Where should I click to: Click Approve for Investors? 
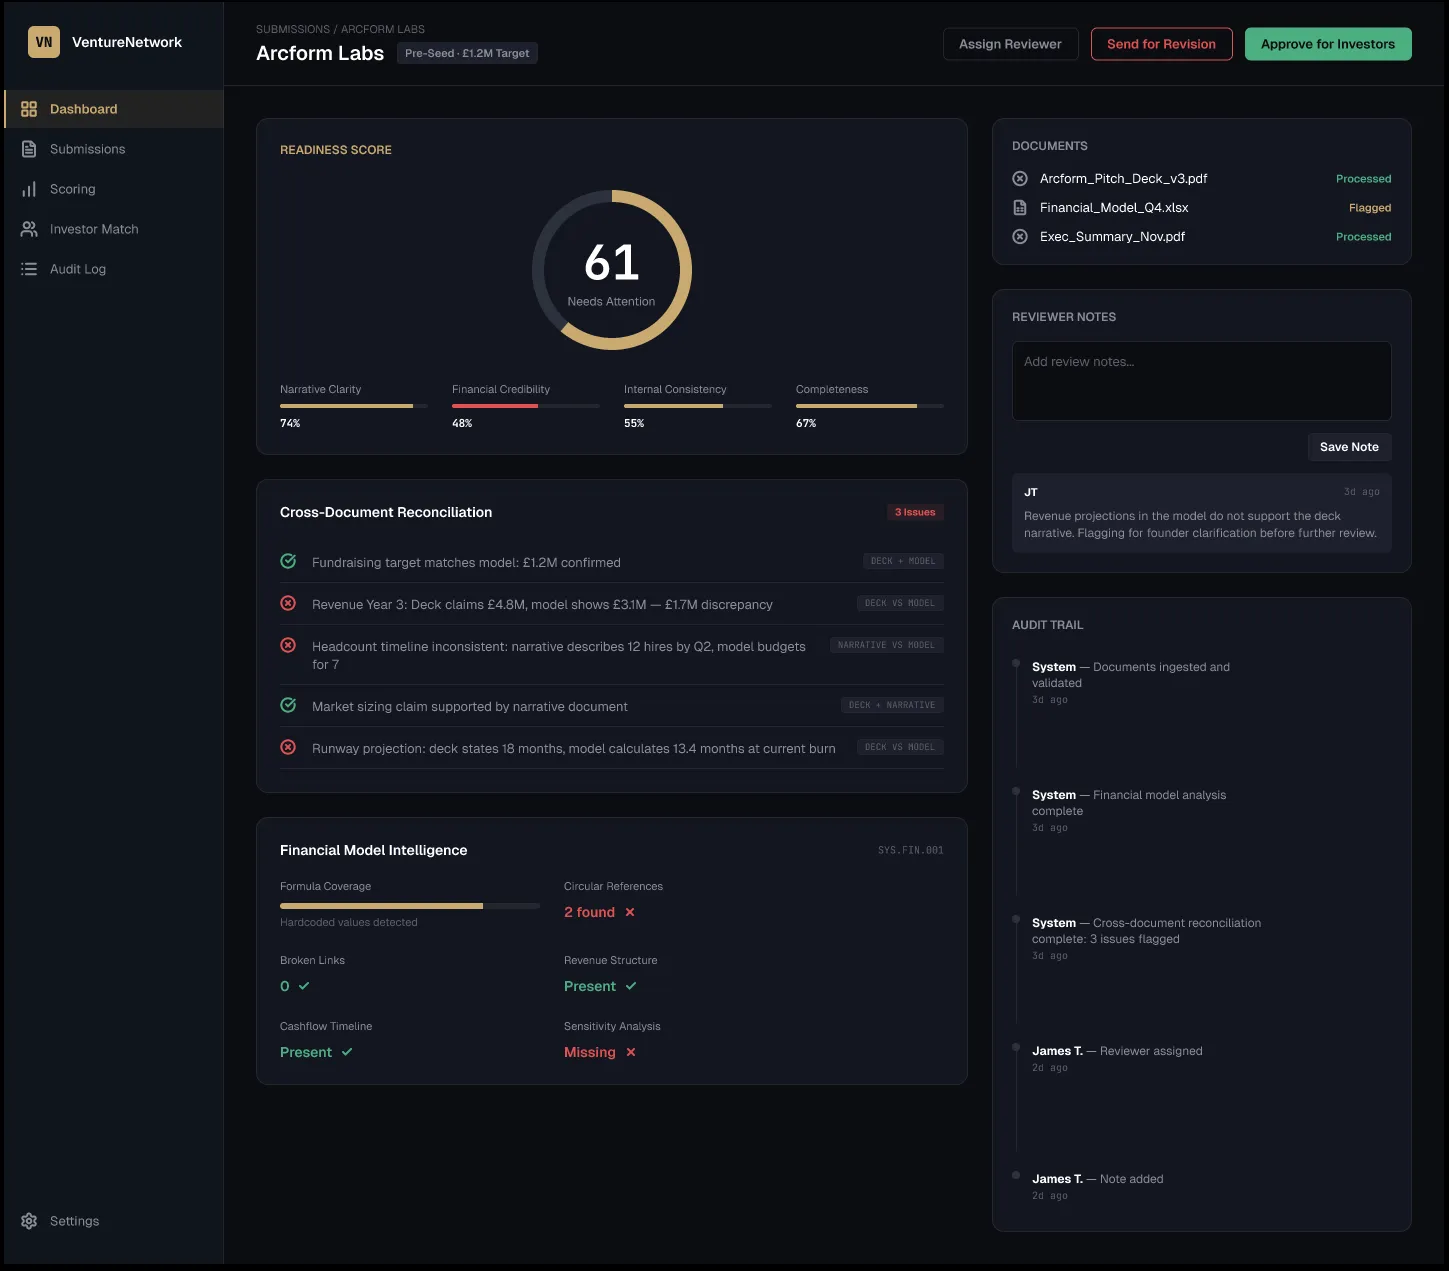click(x=1328, y=44)
